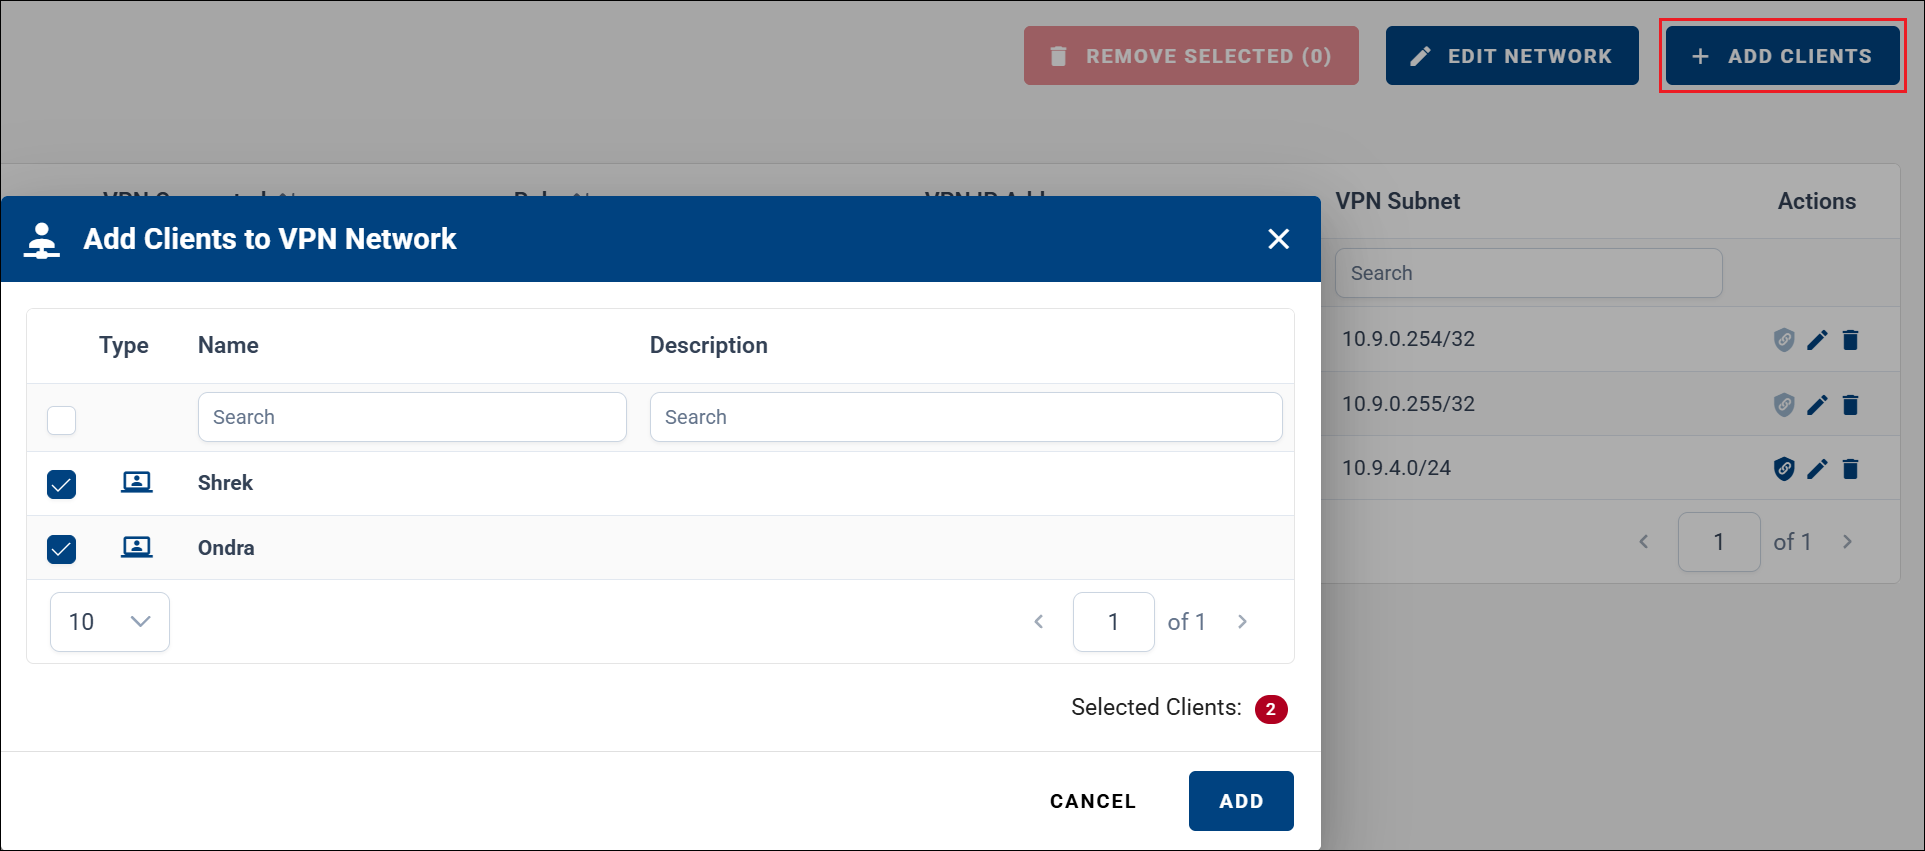The height and width of the screenshot is (851, 1925).
Task: Edit the 10.9.4.0/24 row with pencil icon
Action: [1817, 469]
